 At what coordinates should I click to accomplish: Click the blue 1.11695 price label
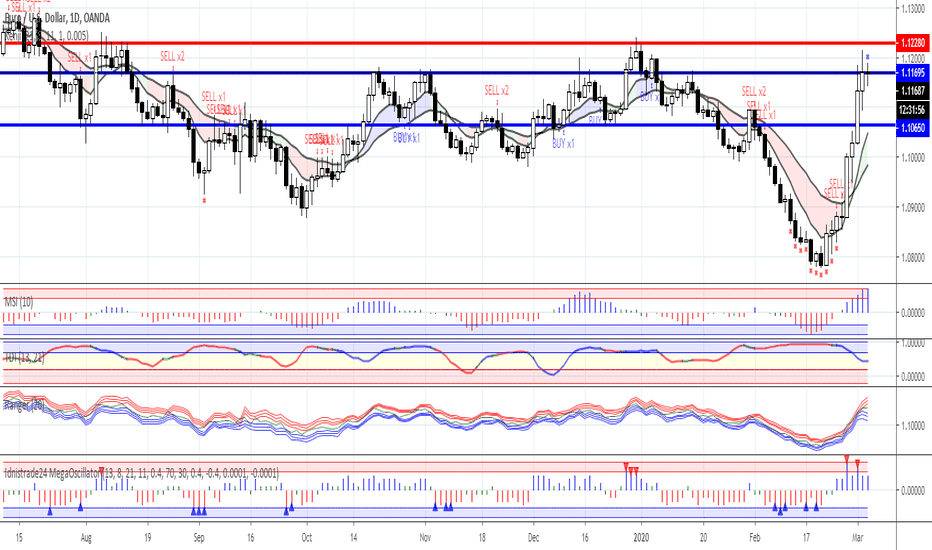click(x=912, y=73)
